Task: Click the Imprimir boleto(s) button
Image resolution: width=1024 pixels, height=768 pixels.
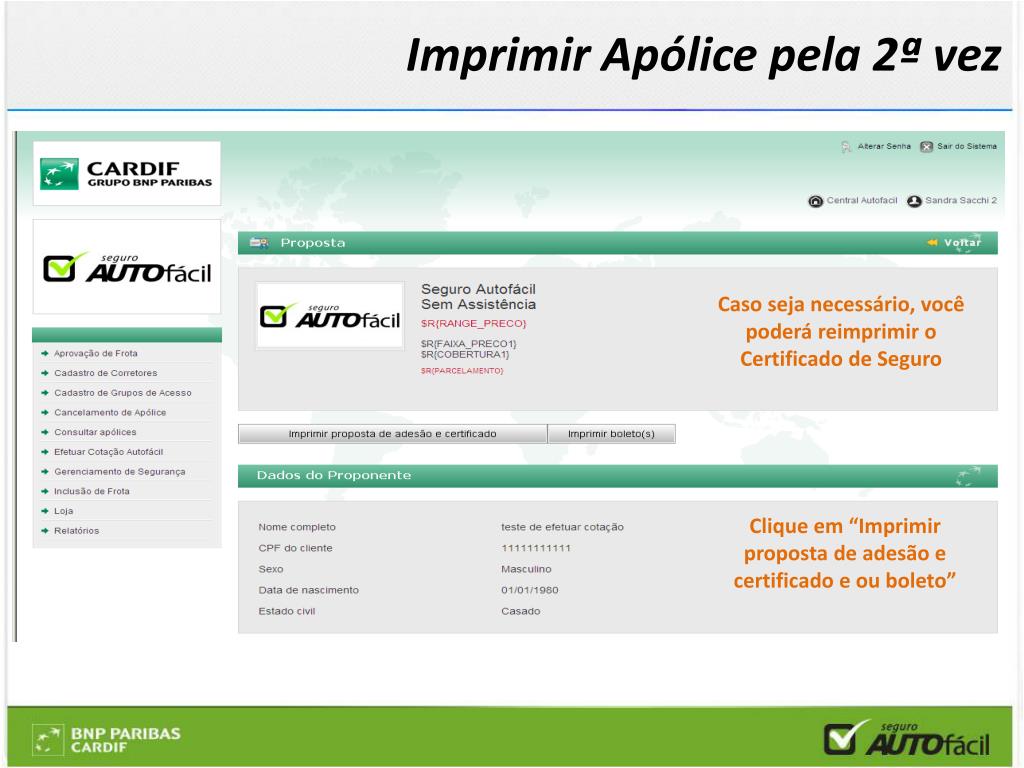Action: pyautogui.click(x=611, y=434)
